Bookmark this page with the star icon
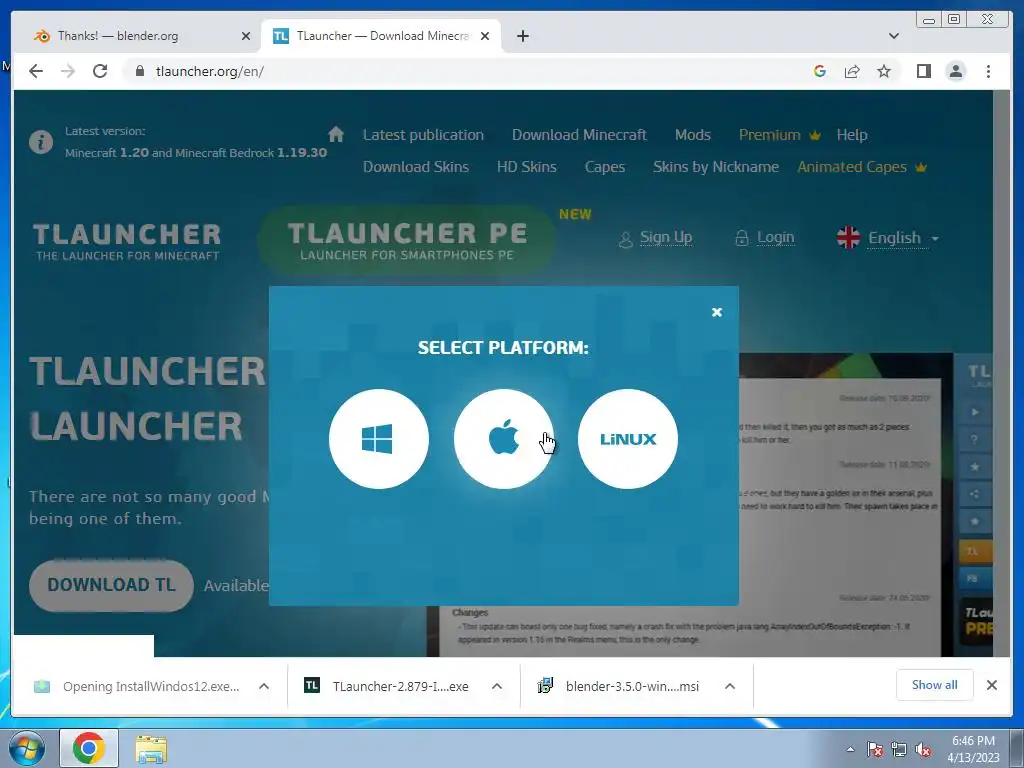This screenshot has height=768, width=1024. pyautogui.click(x=884, y=71)
